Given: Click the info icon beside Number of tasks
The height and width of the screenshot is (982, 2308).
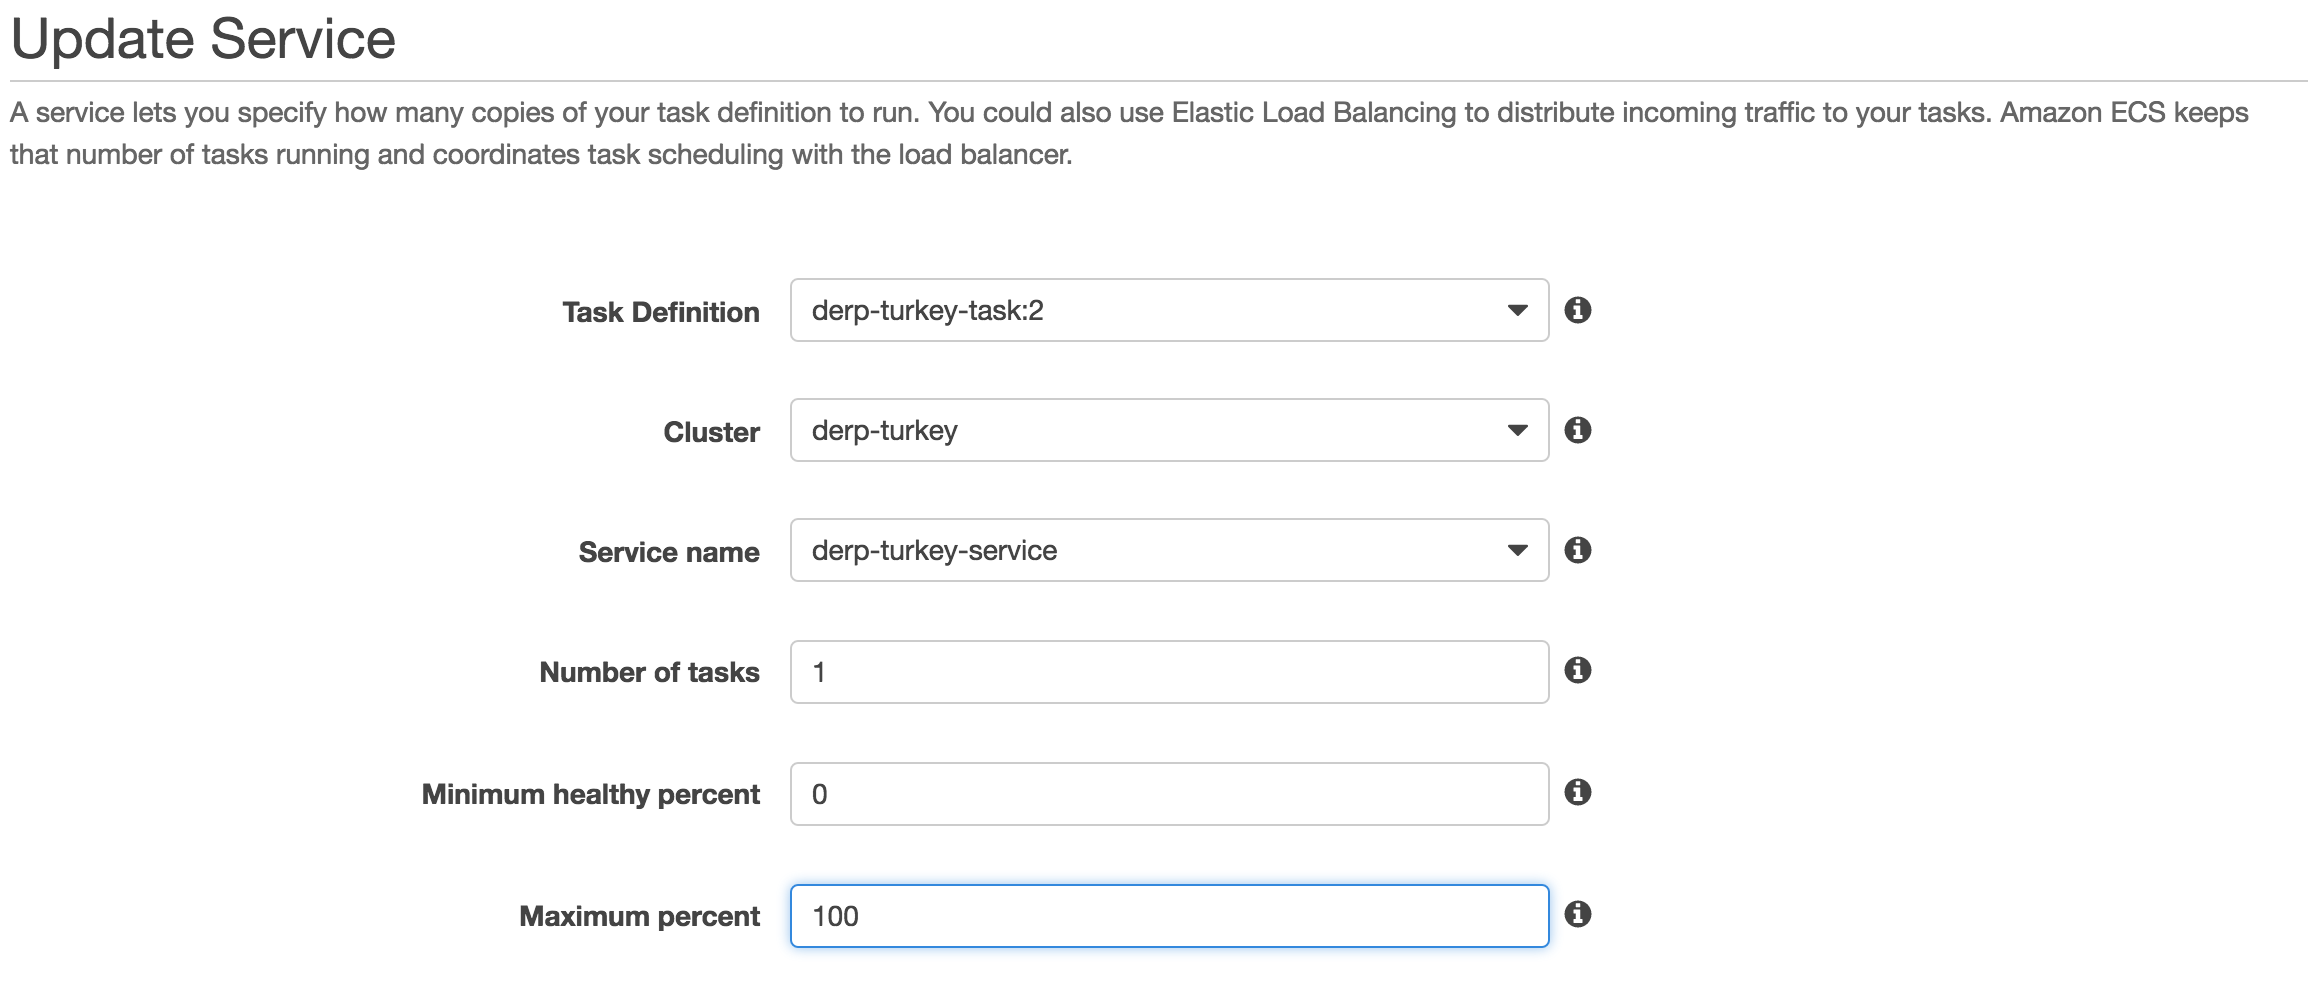Looking at the screenshot, I should click(x=1577, y=670).
